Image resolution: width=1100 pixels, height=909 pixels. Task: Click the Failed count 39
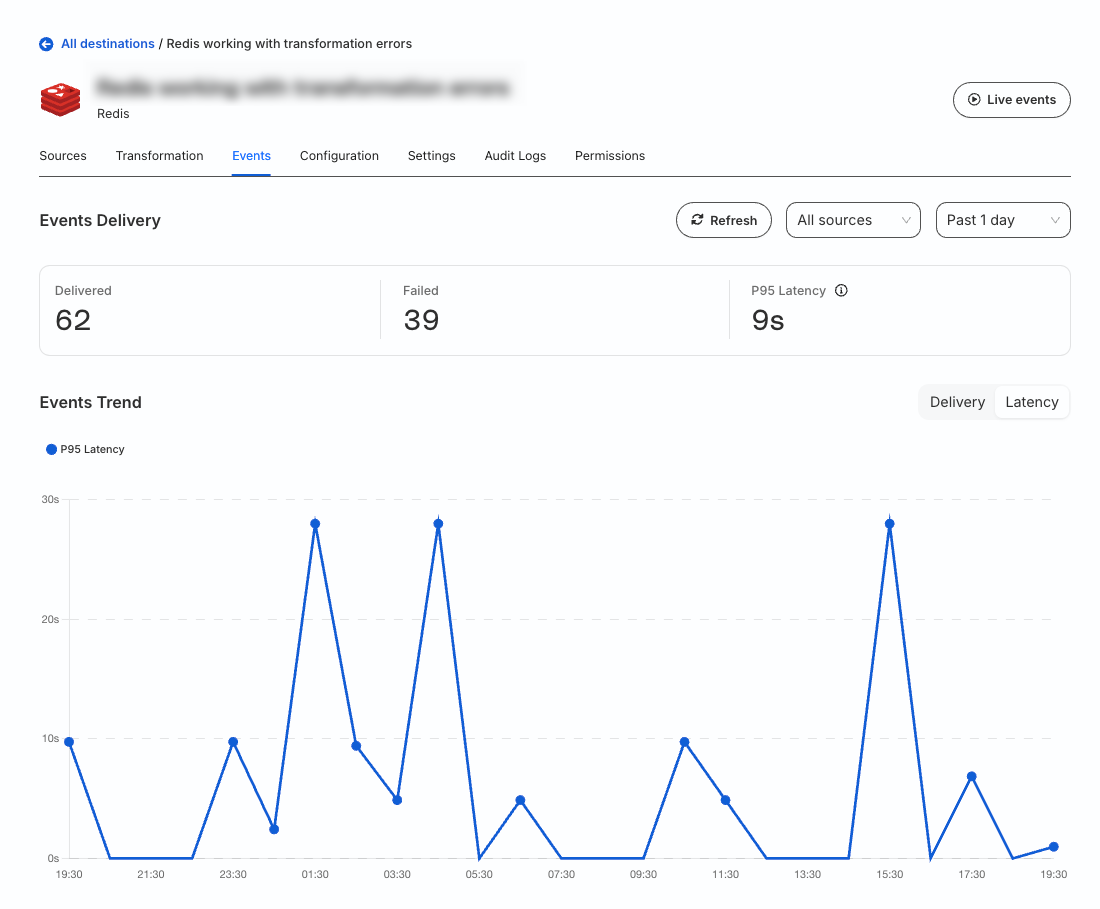pos(421,321)
